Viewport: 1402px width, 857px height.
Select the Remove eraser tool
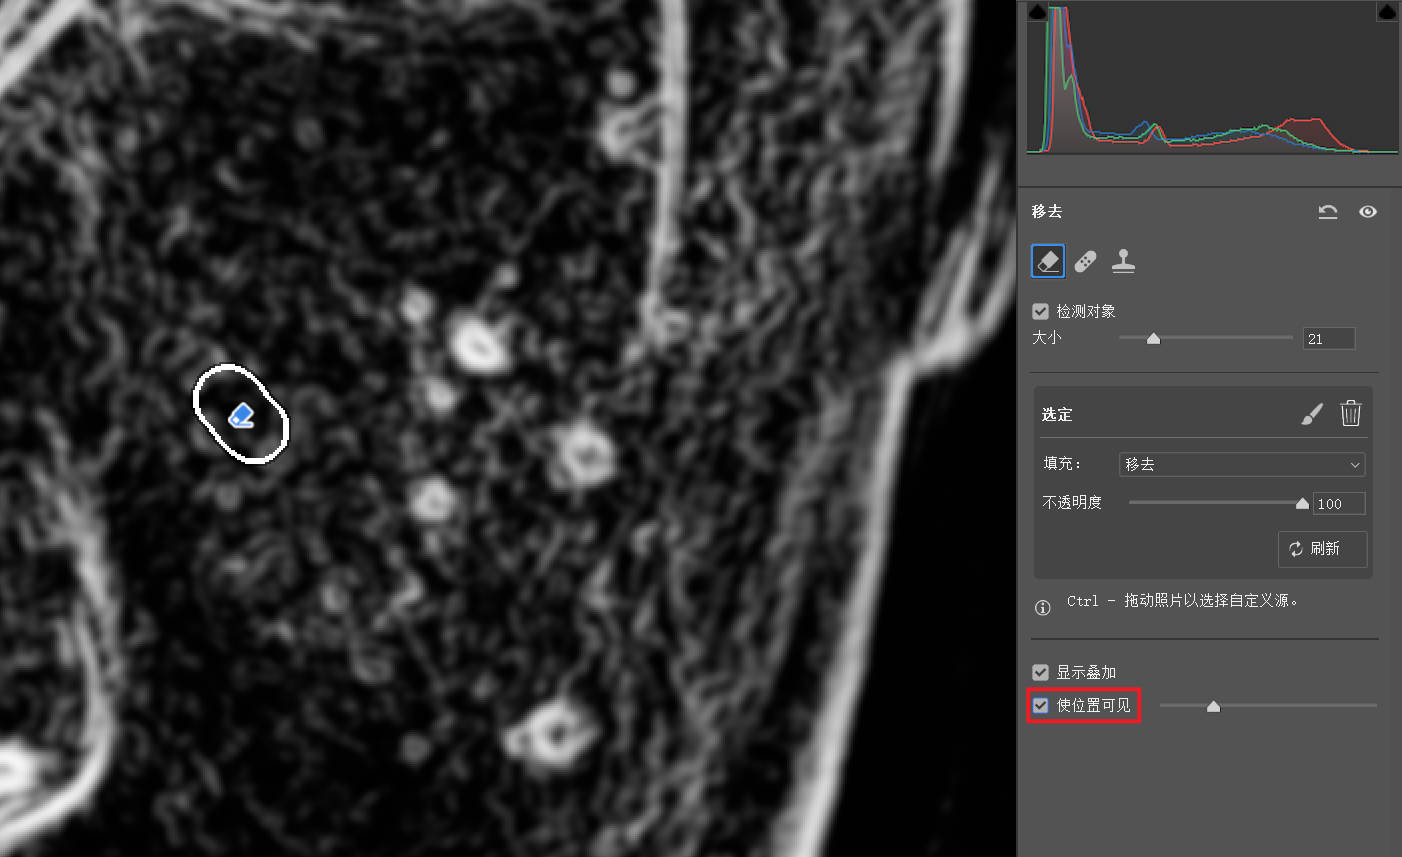coord(1048,261)
